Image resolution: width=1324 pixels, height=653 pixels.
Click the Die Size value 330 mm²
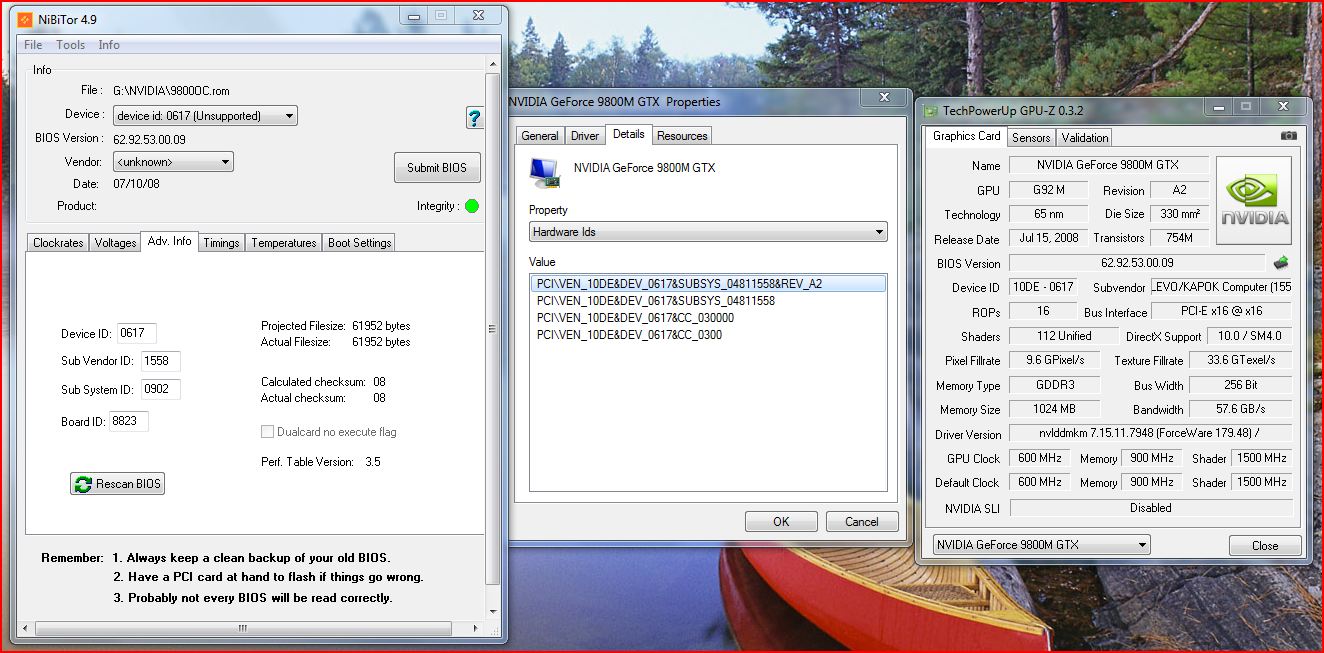(1179, 214)
